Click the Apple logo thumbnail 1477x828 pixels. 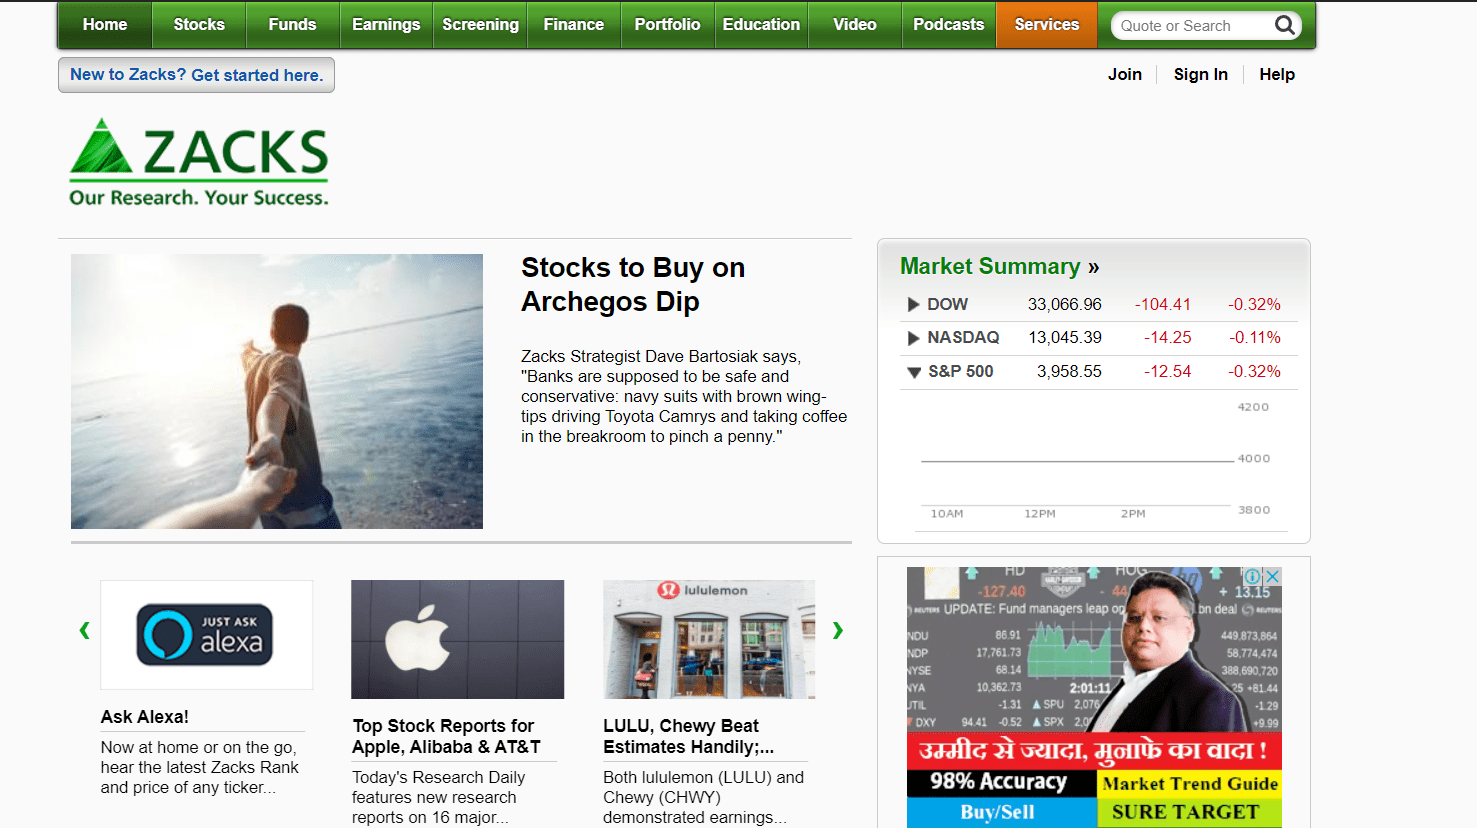[458, 639]
